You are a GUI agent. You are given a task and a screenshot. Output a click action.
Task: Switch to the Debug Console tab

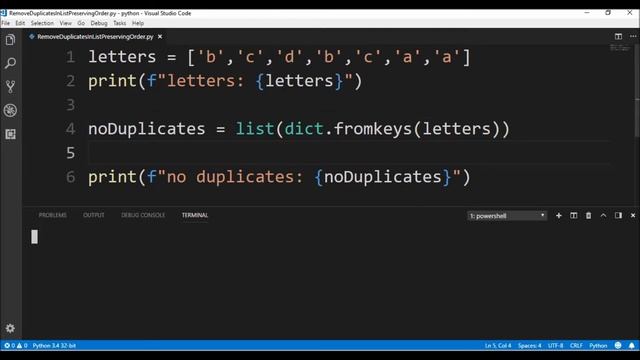point(143,215)
